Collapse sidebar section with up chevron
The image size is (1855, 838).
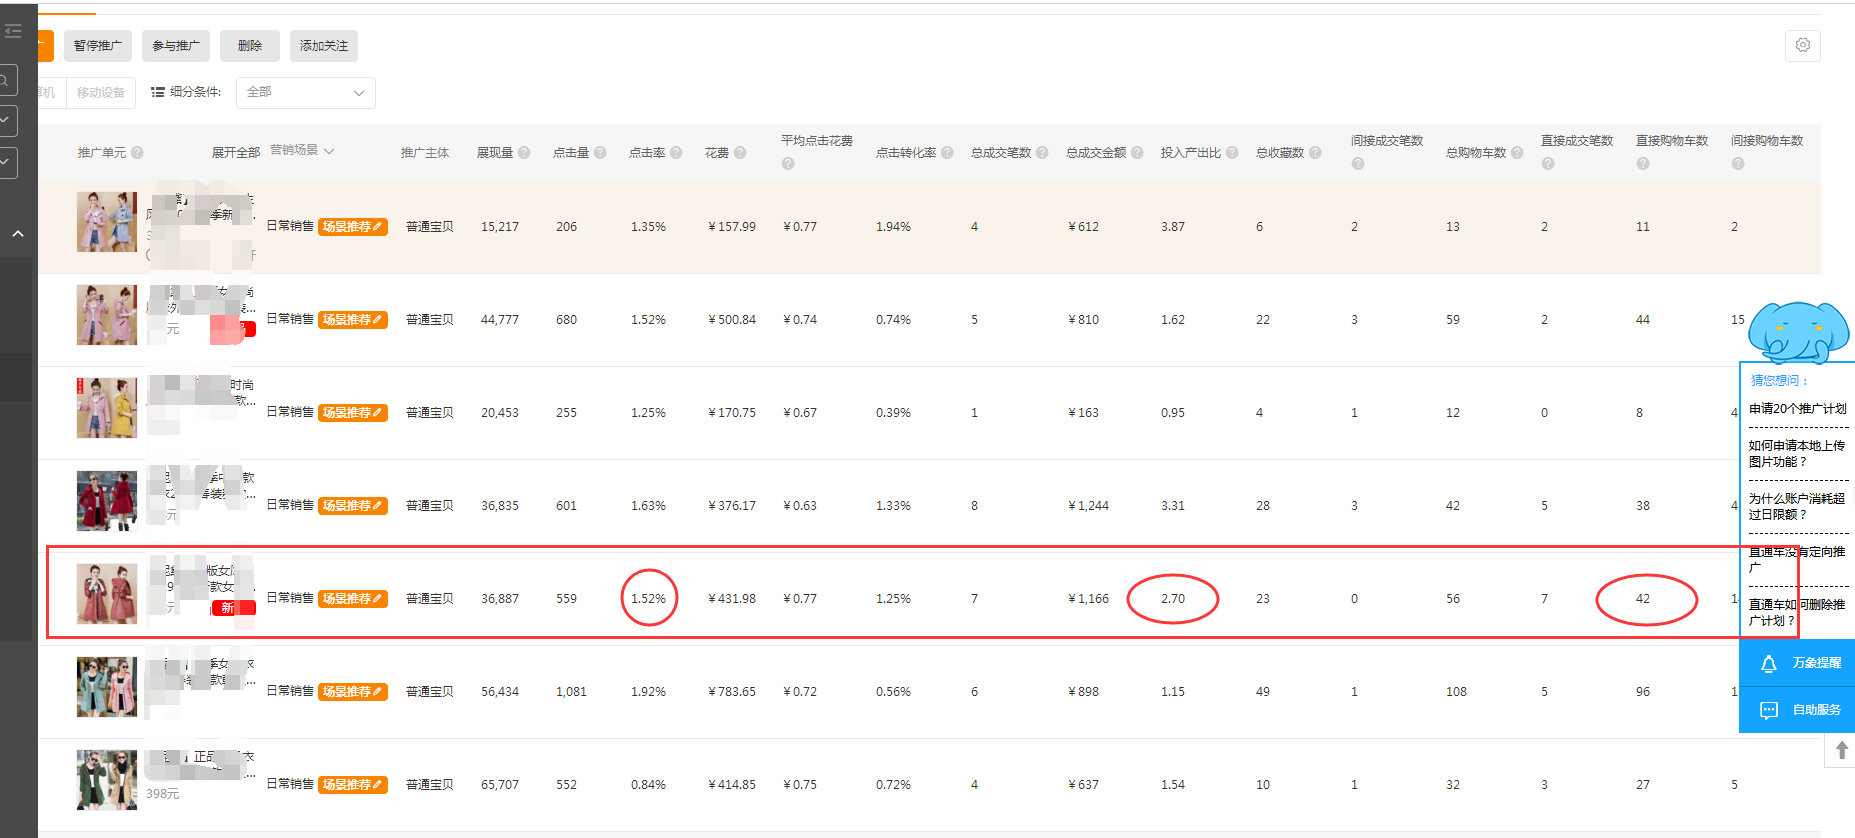17,234
